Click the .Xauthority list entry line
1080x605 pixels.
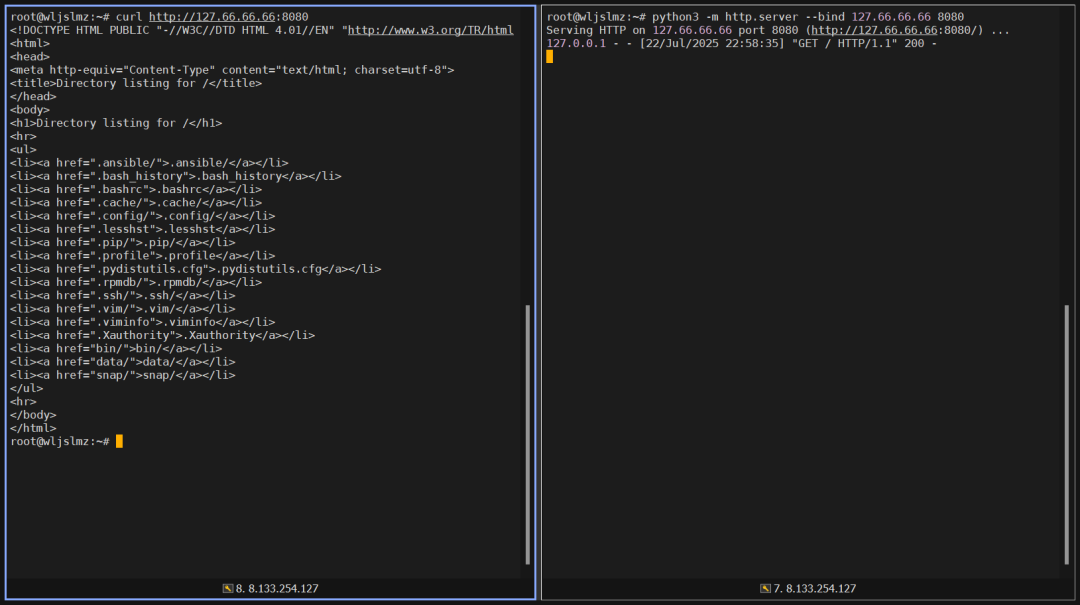pyautogui.click(x=162, y=335)
